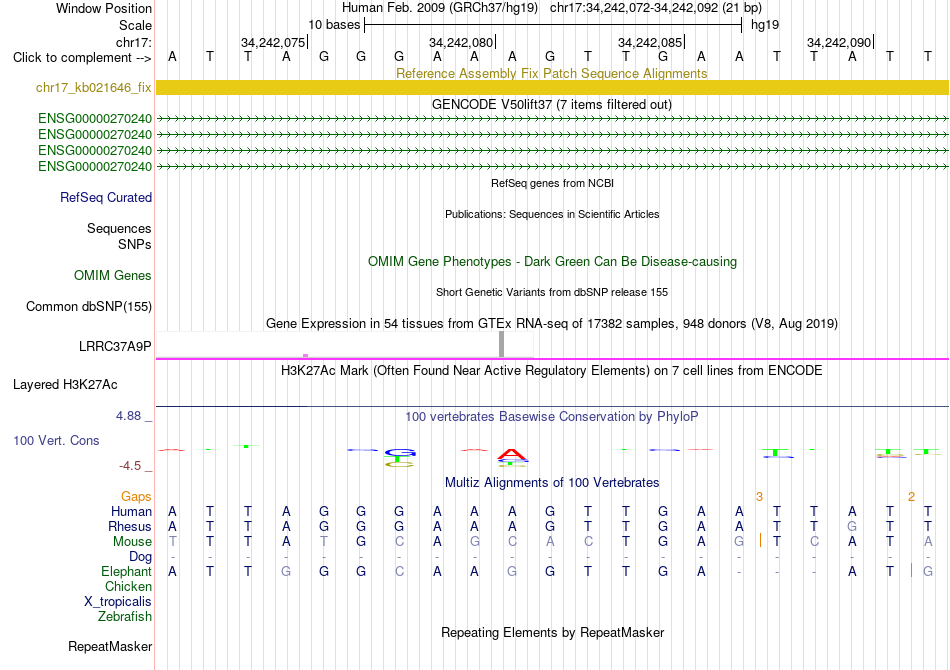Click the 'GENCODE V50lift37 (7 items filtered out)' title

pos(552,104)
